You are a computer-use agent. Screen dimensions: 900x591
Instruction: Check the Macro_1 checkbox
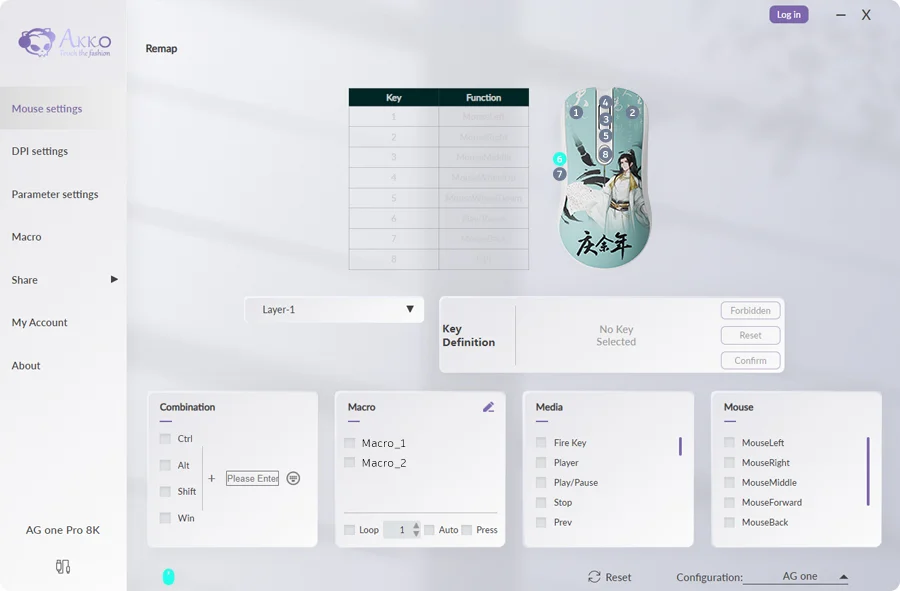[x=350, y=443]
